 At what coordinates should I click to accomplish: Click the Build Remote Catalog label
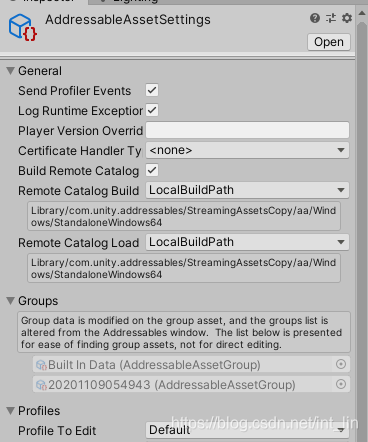78,171
